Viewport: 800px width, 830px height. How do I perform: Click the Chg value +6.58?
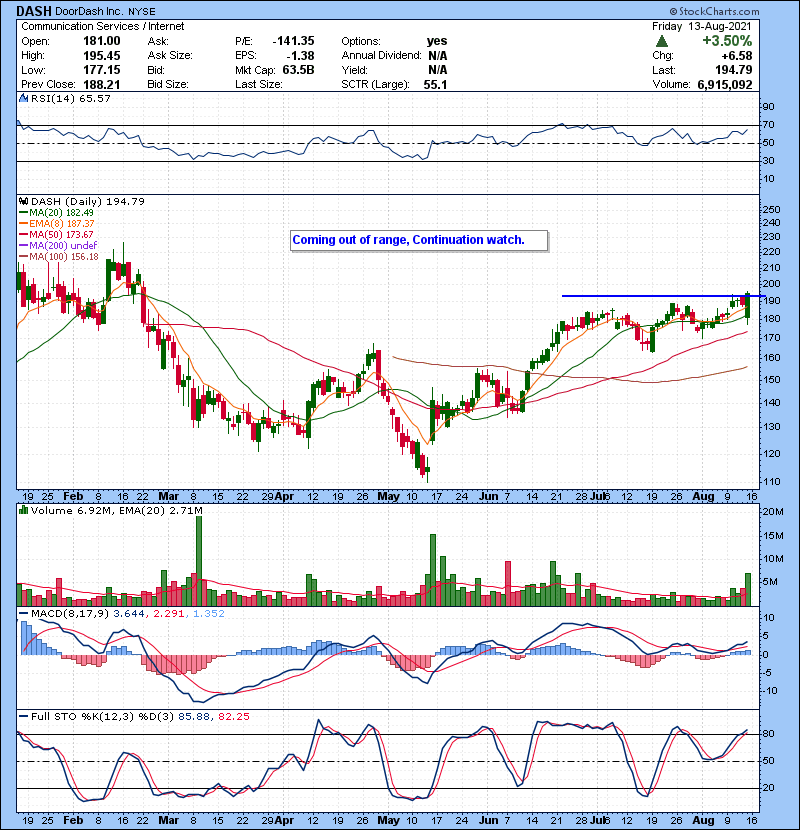click(736, 56)
